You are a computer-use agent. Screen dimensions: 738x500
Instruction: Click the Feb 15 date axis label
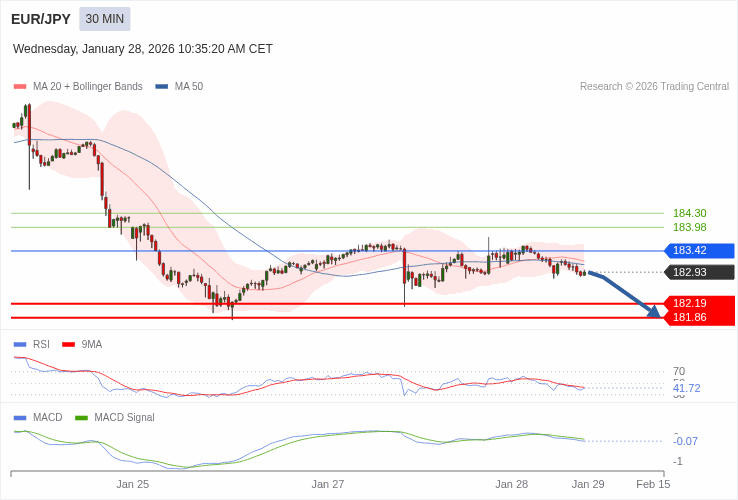653,484
